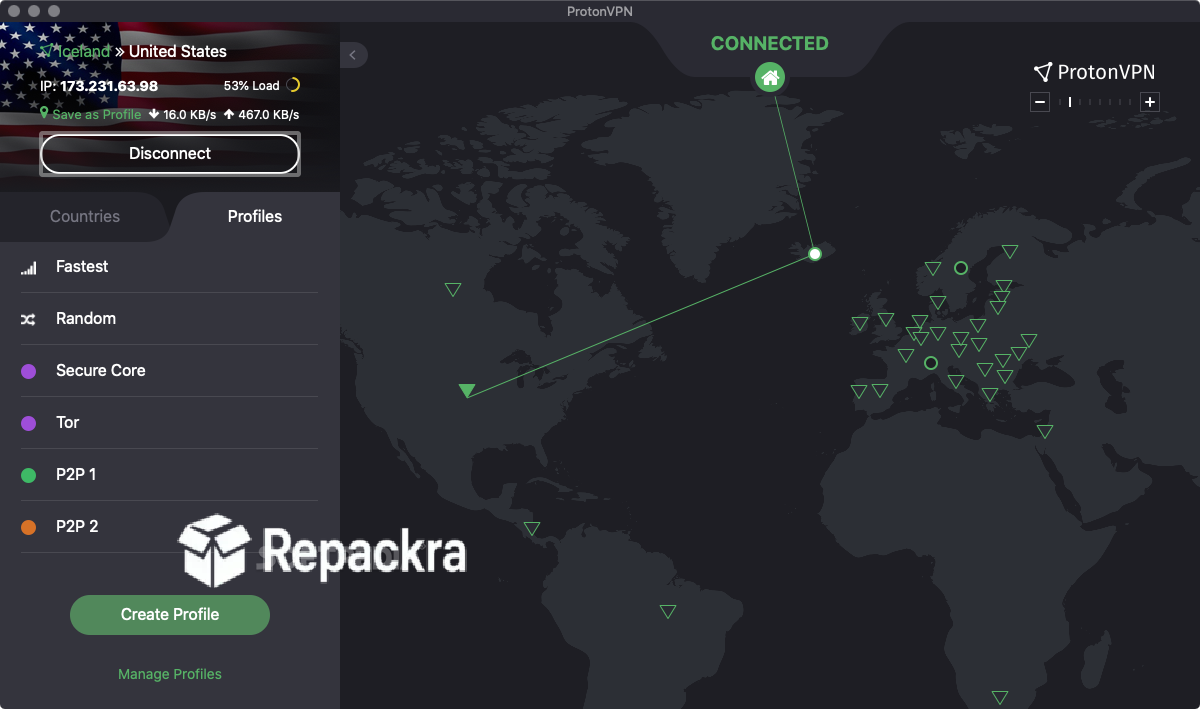Select the P2P 2 profile
This screenshot has height=709, width=1200.
coord(169,527)
